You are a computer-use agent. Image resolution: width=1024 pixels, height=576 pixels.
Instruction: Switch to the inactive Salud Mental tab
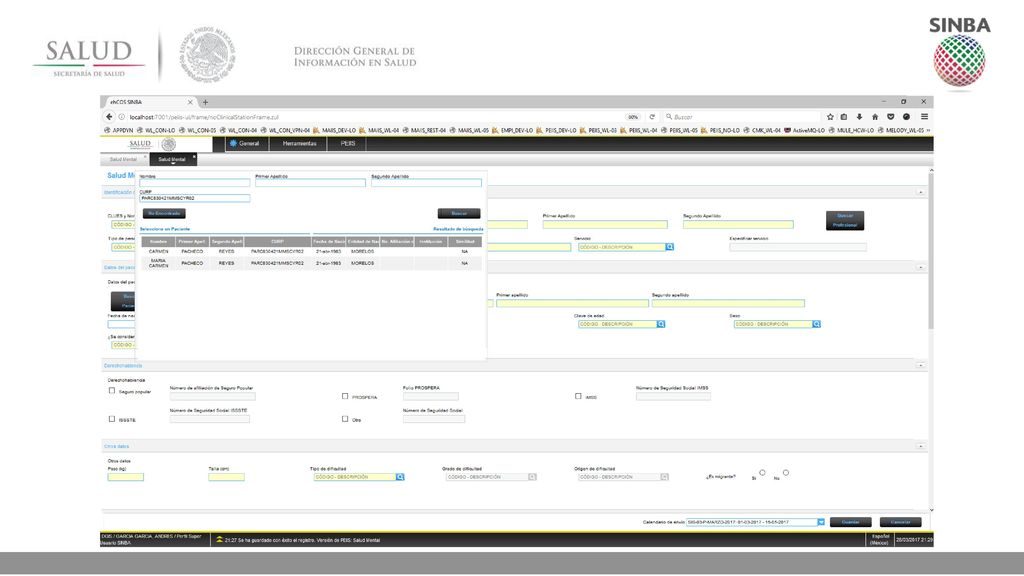click(124, 159)
